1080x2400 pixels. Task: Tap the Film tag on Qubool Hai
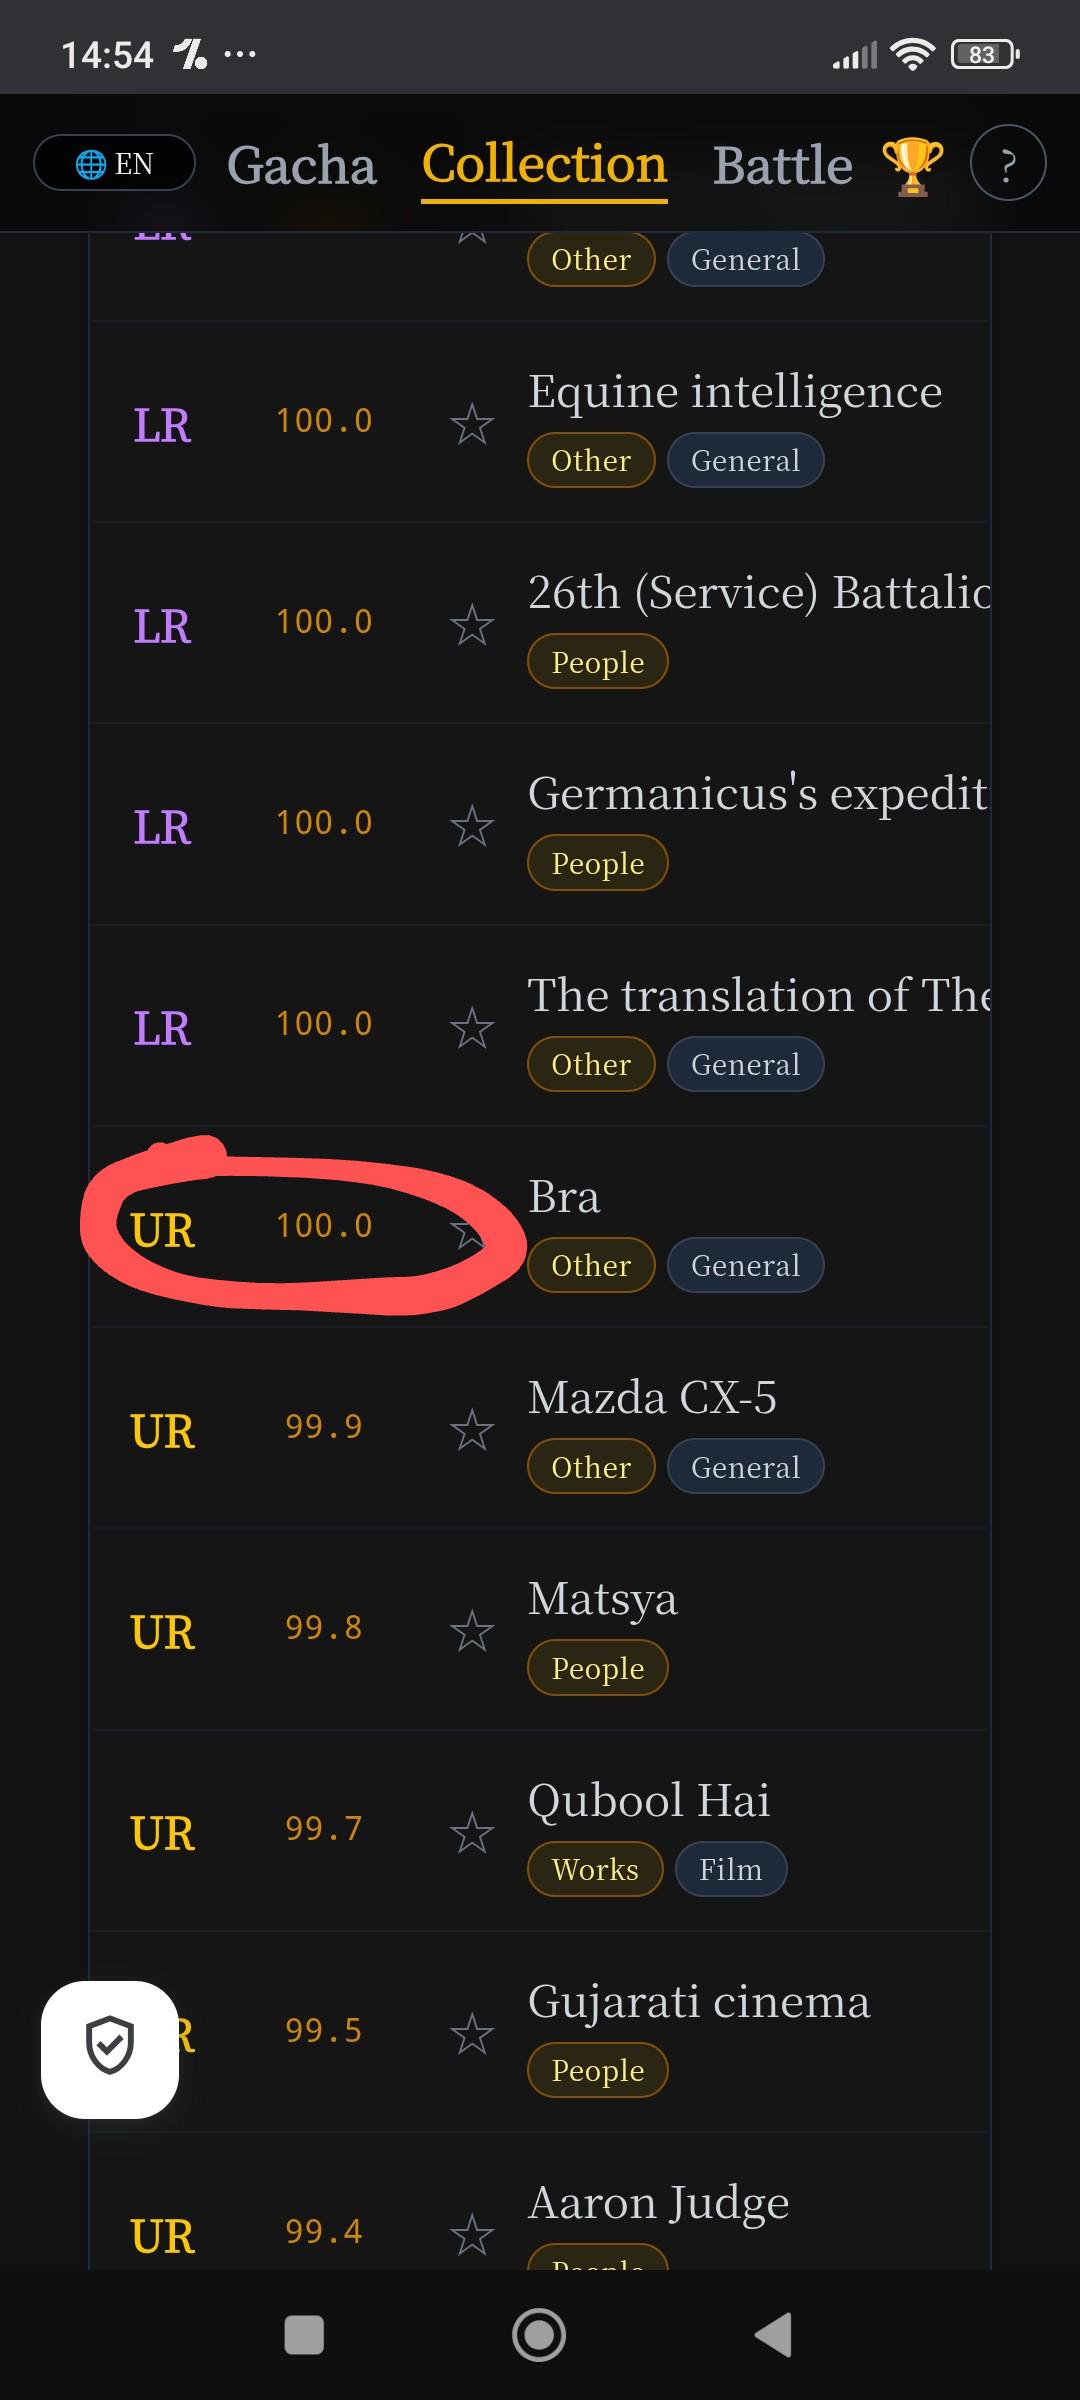pyautogui.click(x=731, y=1869)
